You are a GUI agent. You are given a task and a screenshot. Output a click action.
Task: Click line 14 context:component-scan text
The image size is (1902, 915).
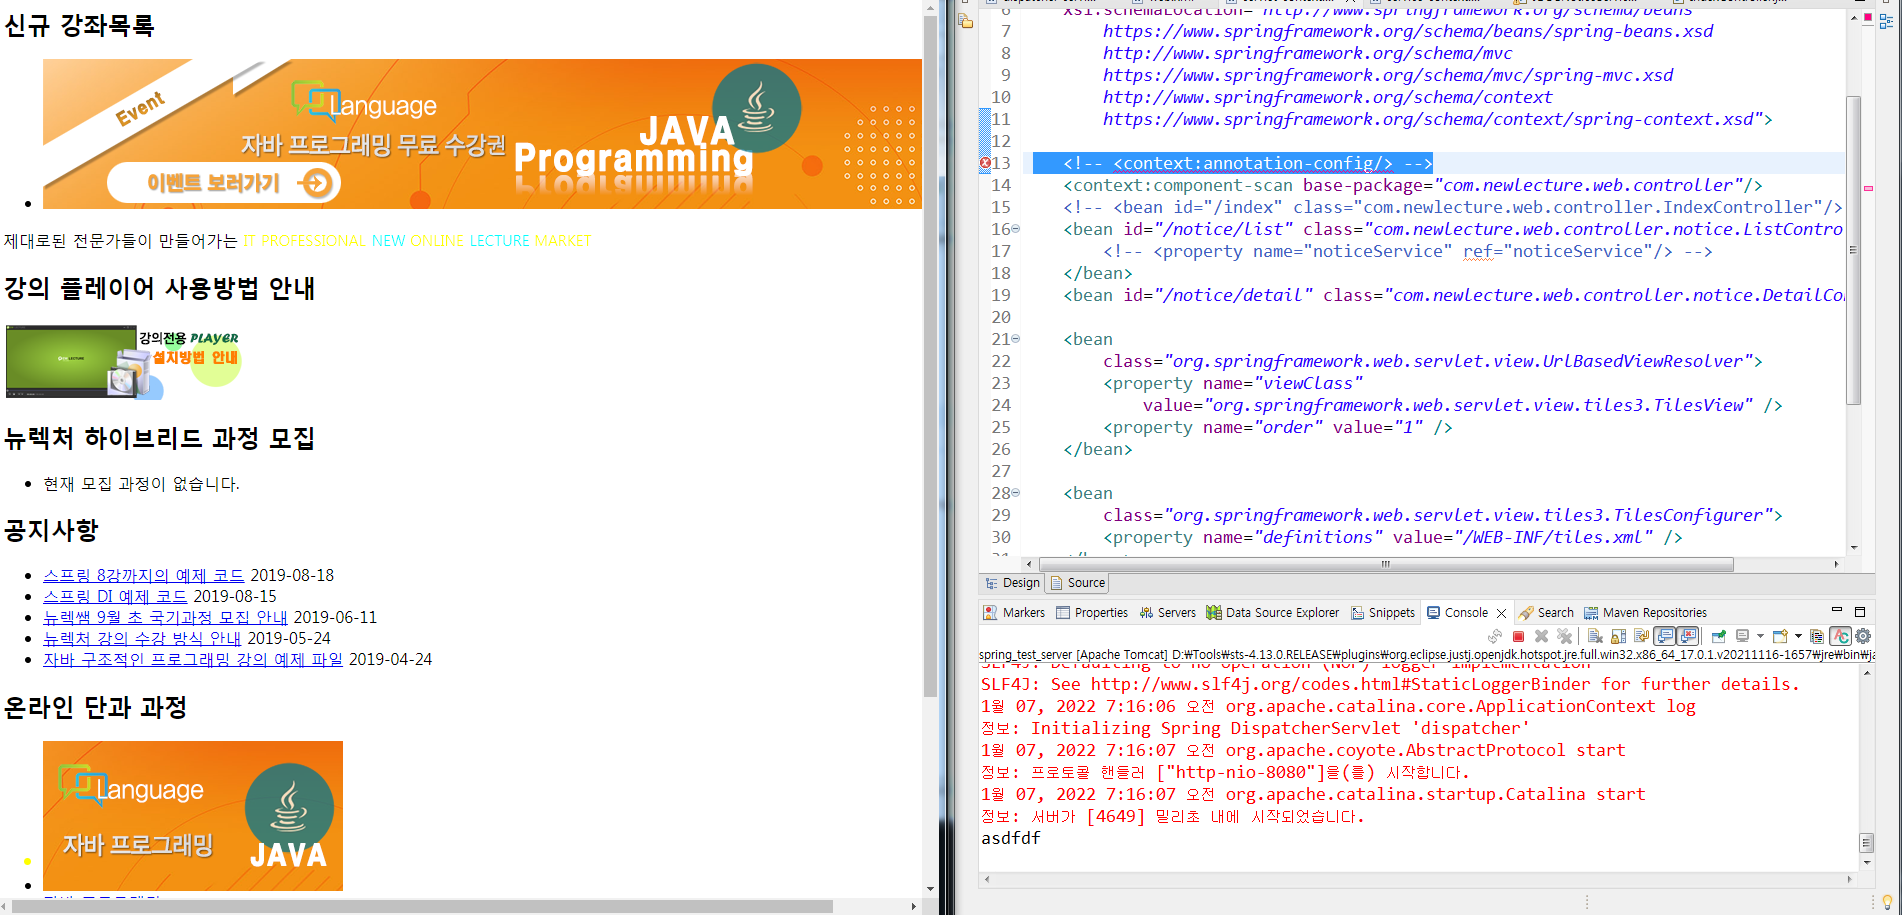pos(1412,185)
